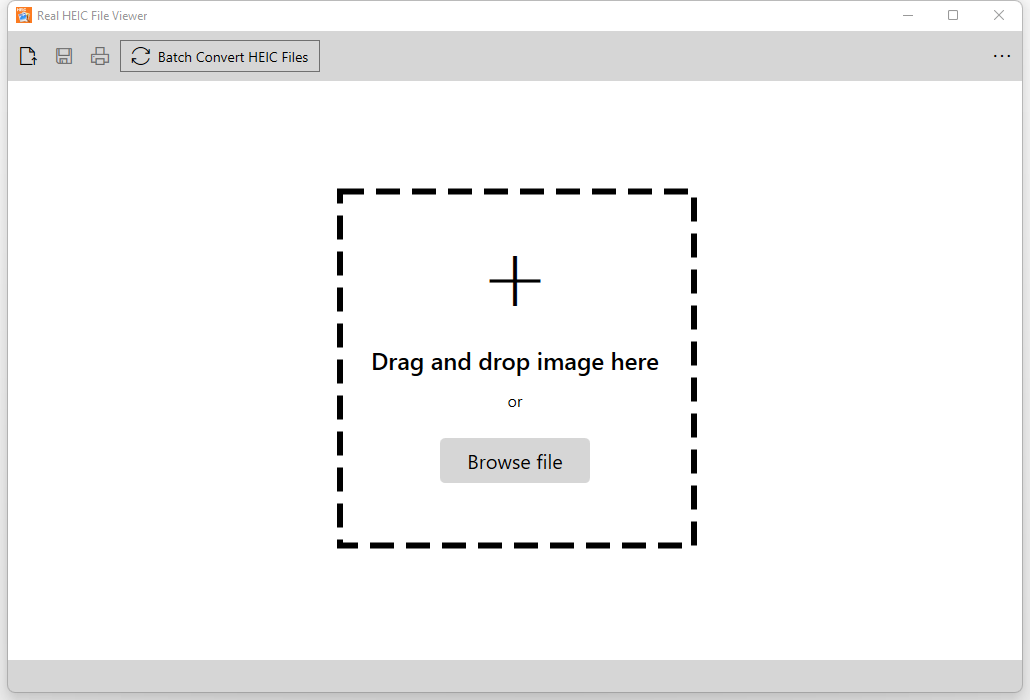This screenshot has width=1030, height=700.
Task: Open the overflow menu at the toolbar's right edge
Action: tap(1002, 56)
